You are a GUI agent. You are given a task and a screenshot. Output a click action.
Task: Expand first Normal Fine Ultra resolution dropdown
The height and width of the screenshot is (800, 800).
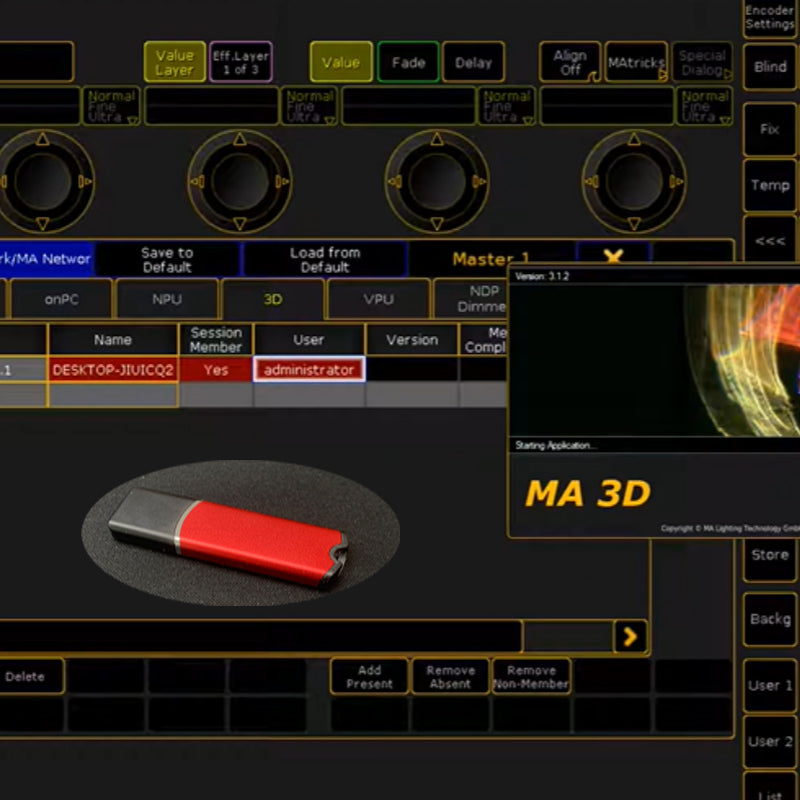tap(111, 106)
